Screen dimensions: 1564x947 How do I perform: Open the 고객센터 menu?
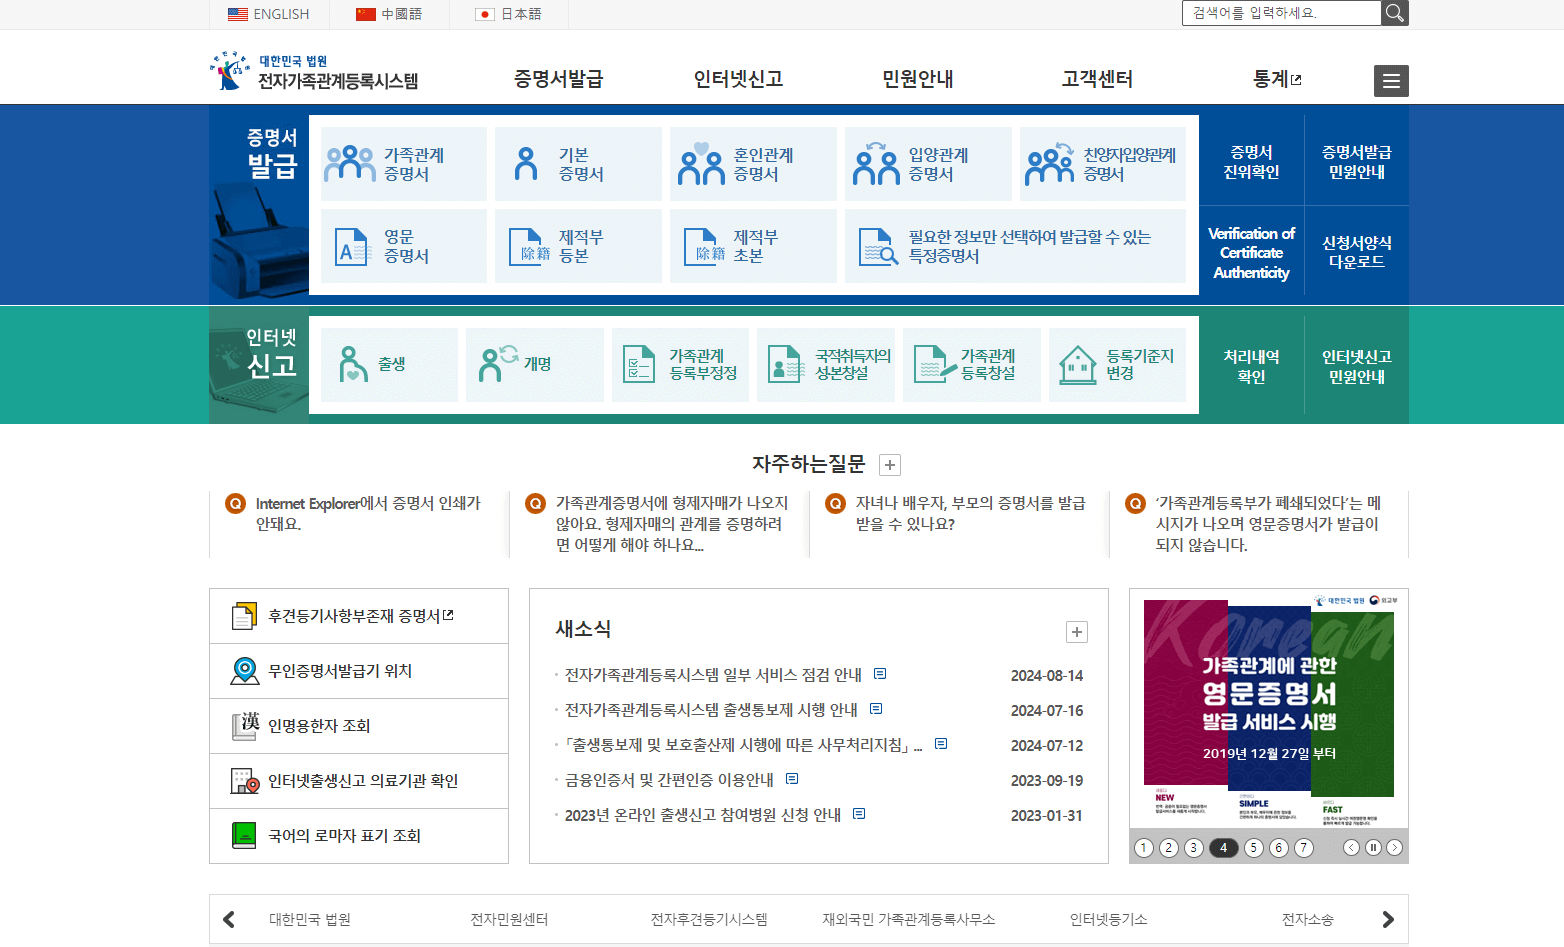pyautogui.click(x=1096, y=79)
